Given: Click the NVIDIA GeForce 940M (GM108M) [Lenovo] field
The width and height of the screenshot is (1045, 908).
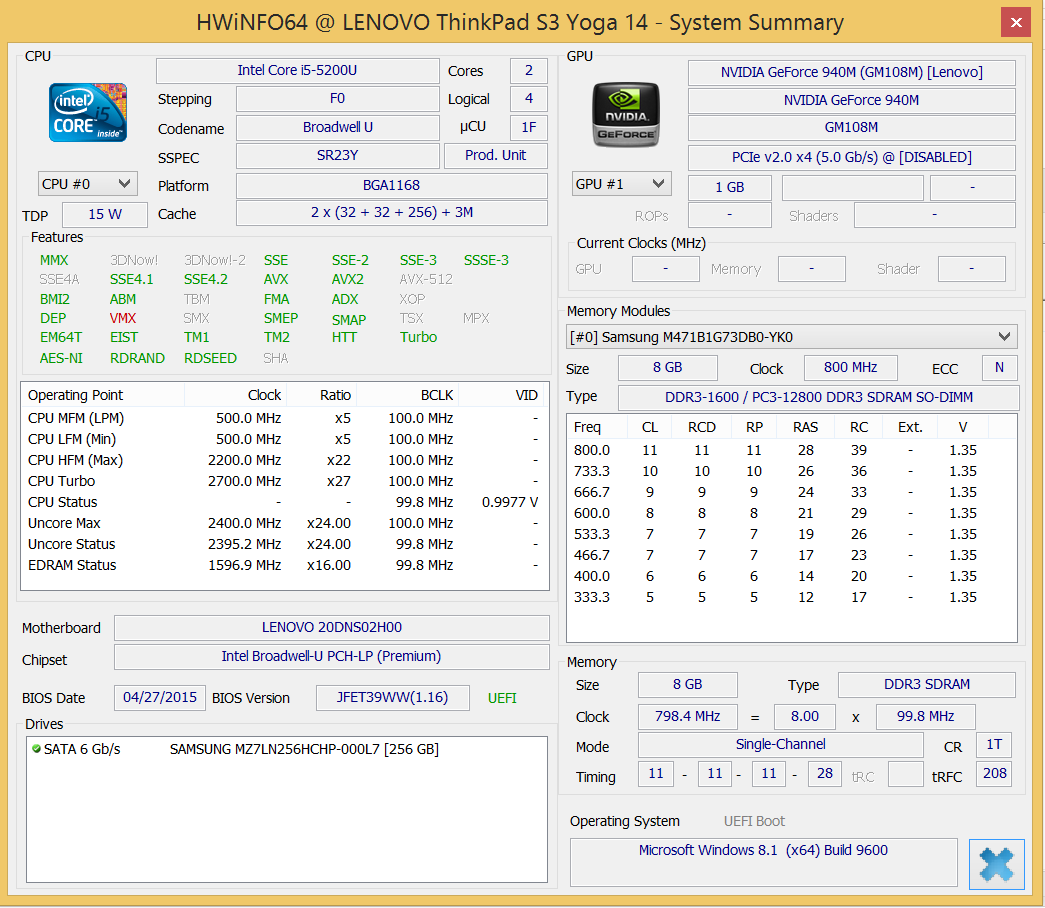Looking at the screenshot, I should 851,73.
